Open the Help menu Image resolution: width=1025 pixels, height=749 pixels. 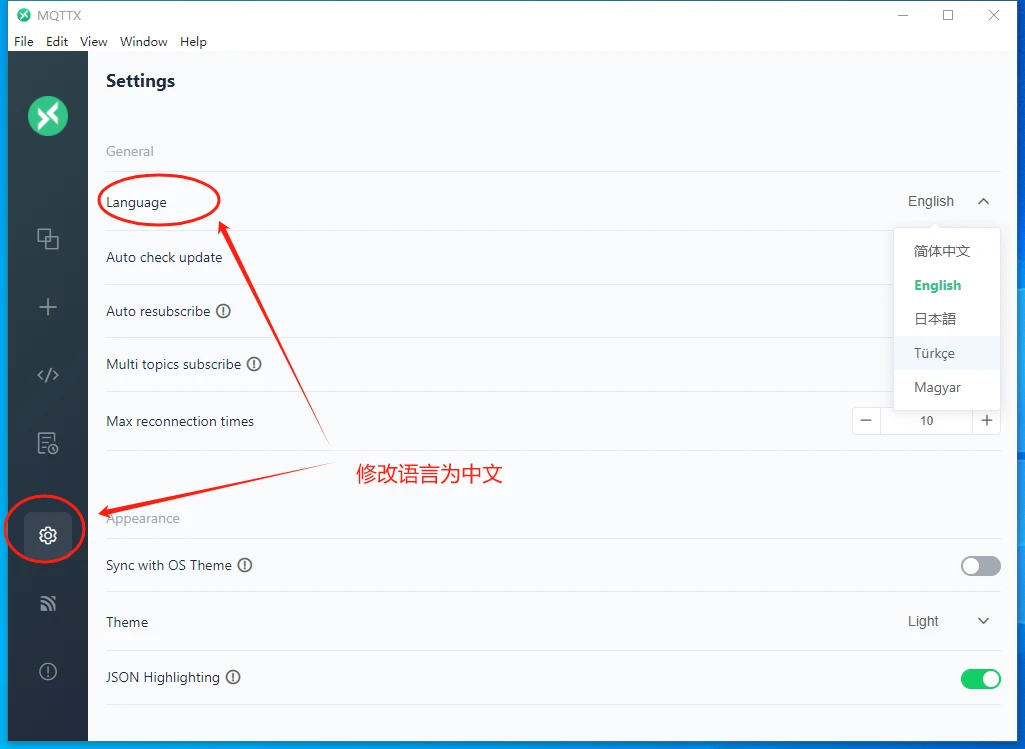coord(193,42)
